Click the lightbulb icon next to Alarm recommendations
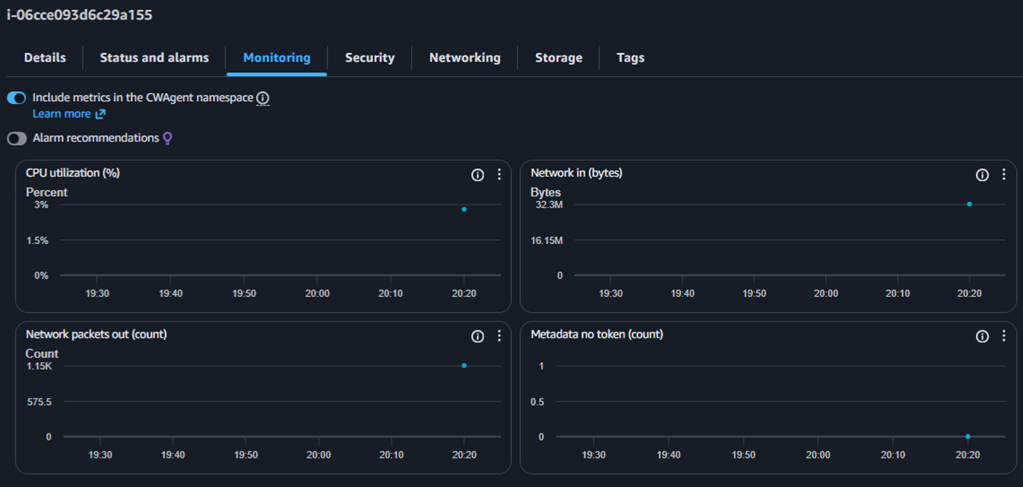The image size is (1023, 487). pyautogui.click(x=168, y=138)
